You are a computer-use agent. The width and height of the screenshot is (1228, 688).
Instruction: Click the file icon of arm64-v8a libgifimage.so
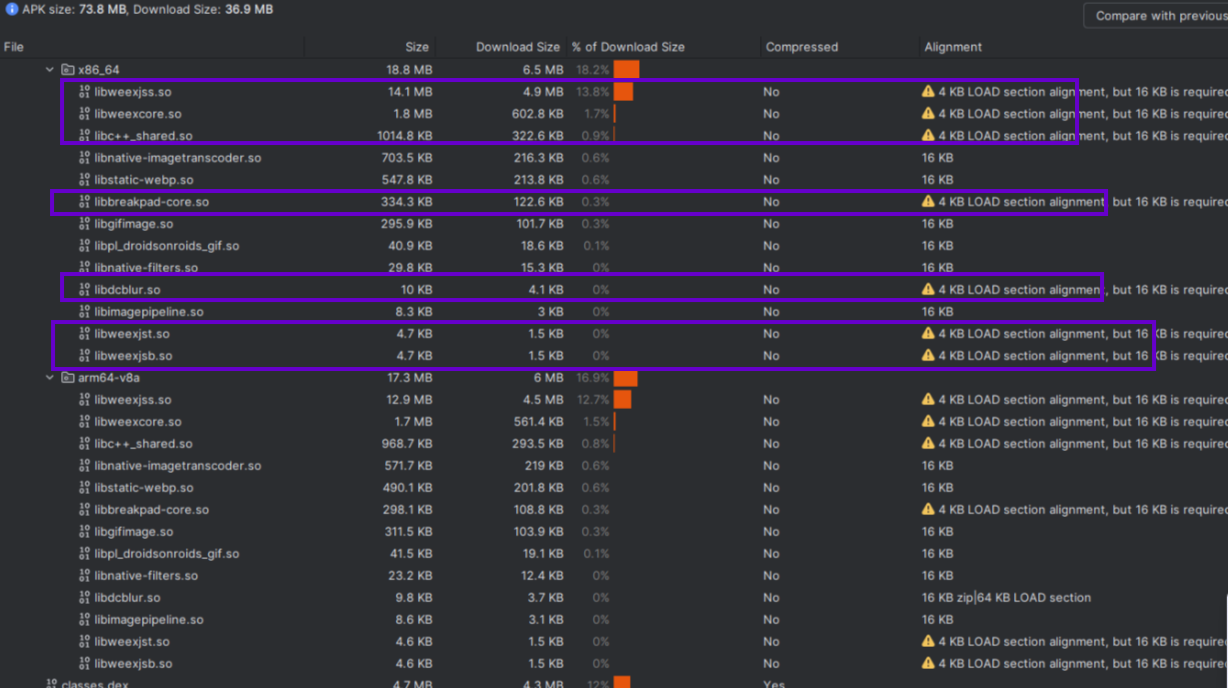(84, 532)
